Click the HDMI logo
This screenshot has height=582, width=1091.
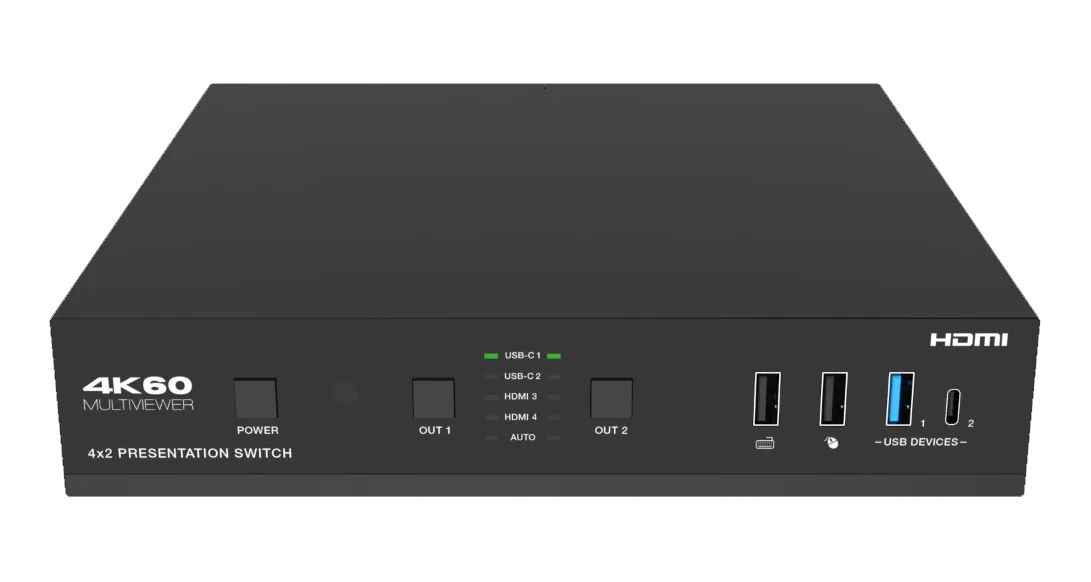[x=969, y=340]
